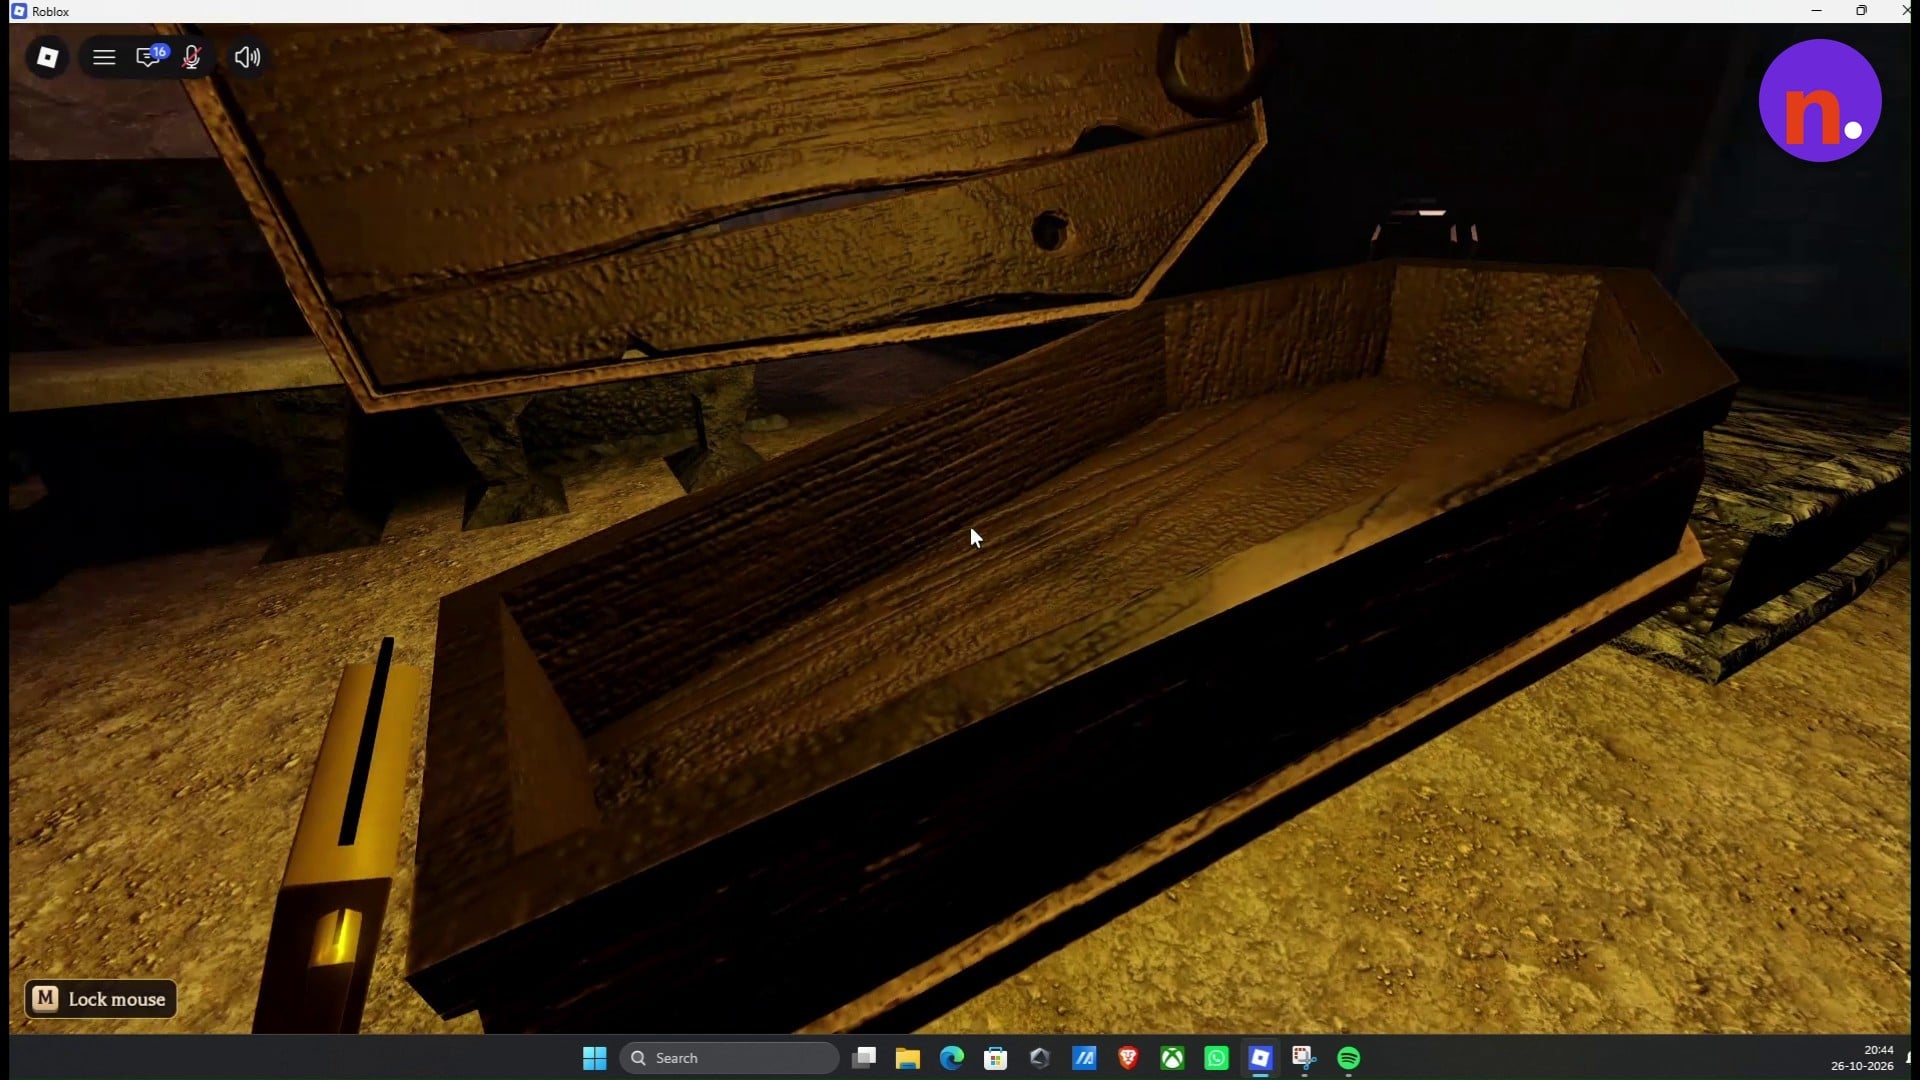
Task: Toggle the muted microphone
Action: pyautogui.click(x=192, y=57)
